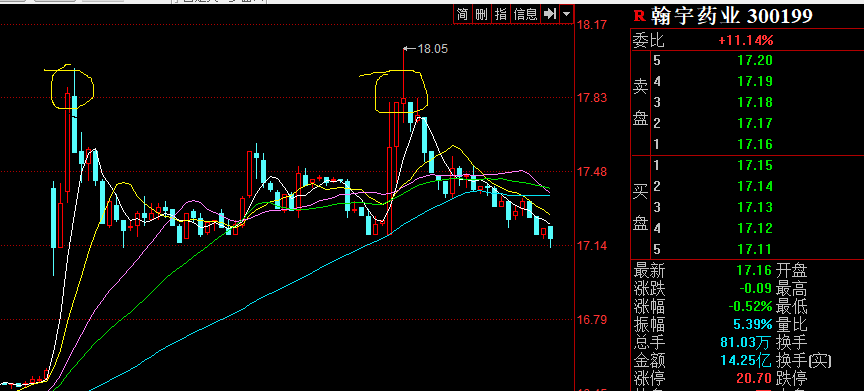Select the stock title 翰宇药业 300199
Image resolution: width=864 pixels, height=391 pixels.
pos(731,16)
